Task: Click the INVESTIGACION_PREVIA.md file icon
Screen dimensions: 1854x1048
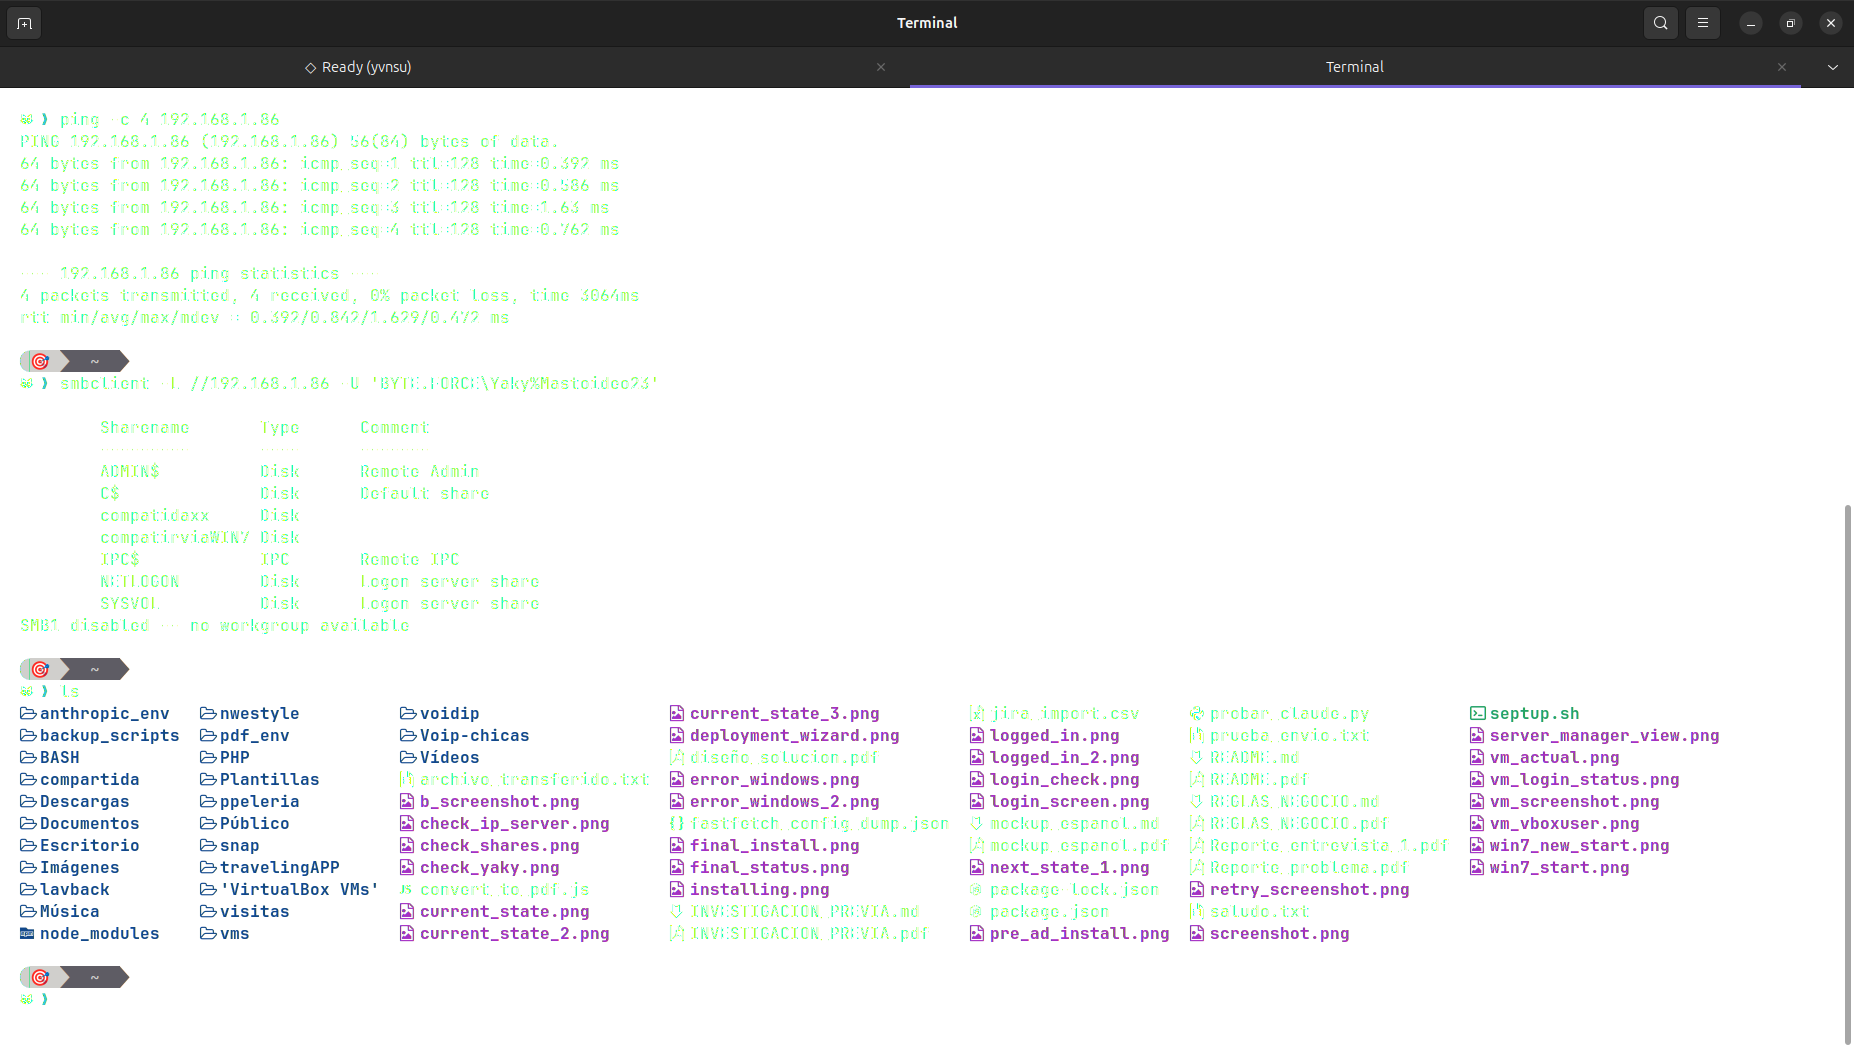Action: [x=677, y=911]
